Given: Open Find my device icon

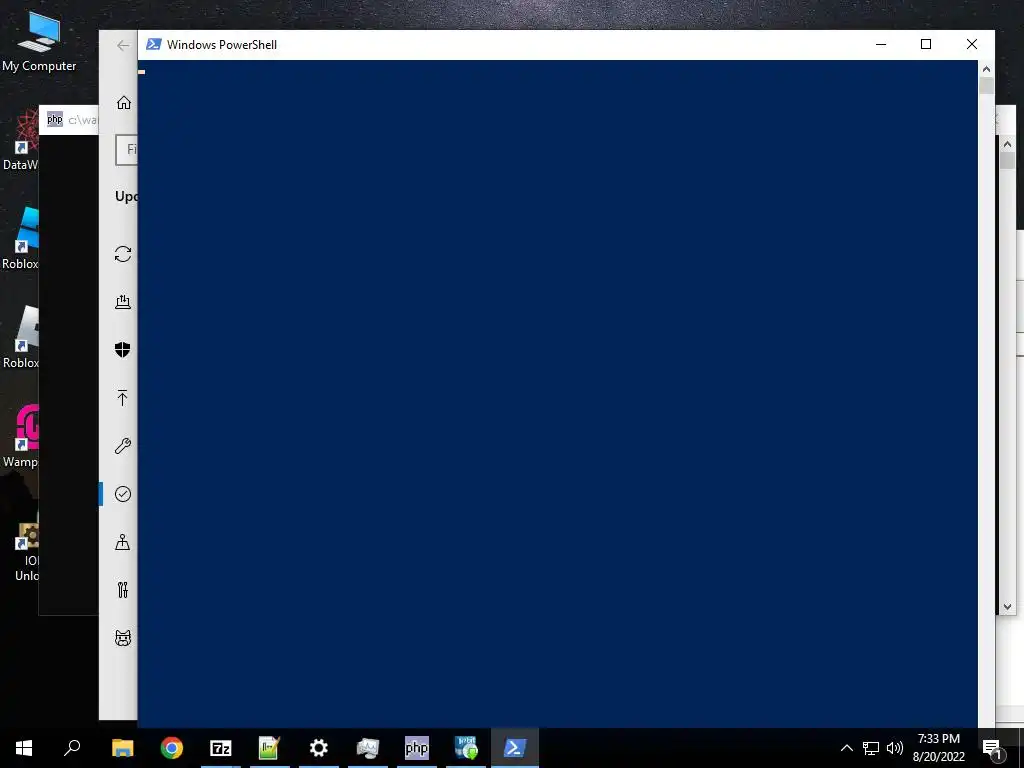Looking at the screenshot, I should point(123,542).
